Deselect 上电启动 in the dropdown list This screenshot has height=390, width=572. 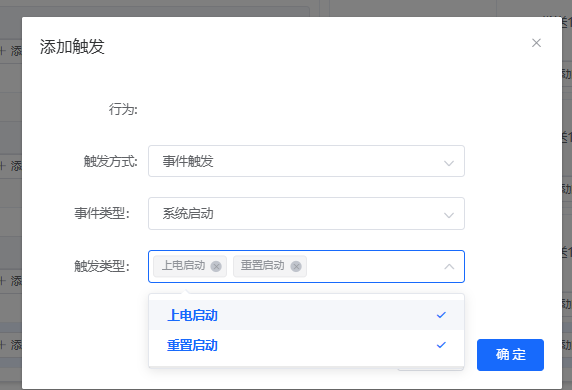(306, 315)
